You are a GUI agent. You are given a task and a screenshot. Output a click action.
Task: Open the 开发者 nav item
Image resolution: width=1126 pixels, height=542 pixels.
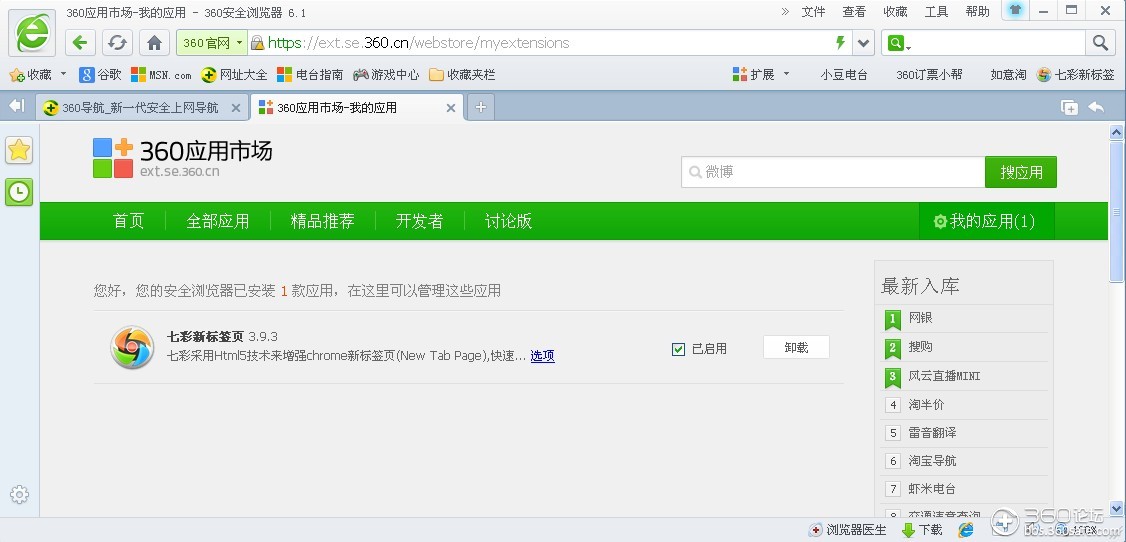tap(419, 221)
